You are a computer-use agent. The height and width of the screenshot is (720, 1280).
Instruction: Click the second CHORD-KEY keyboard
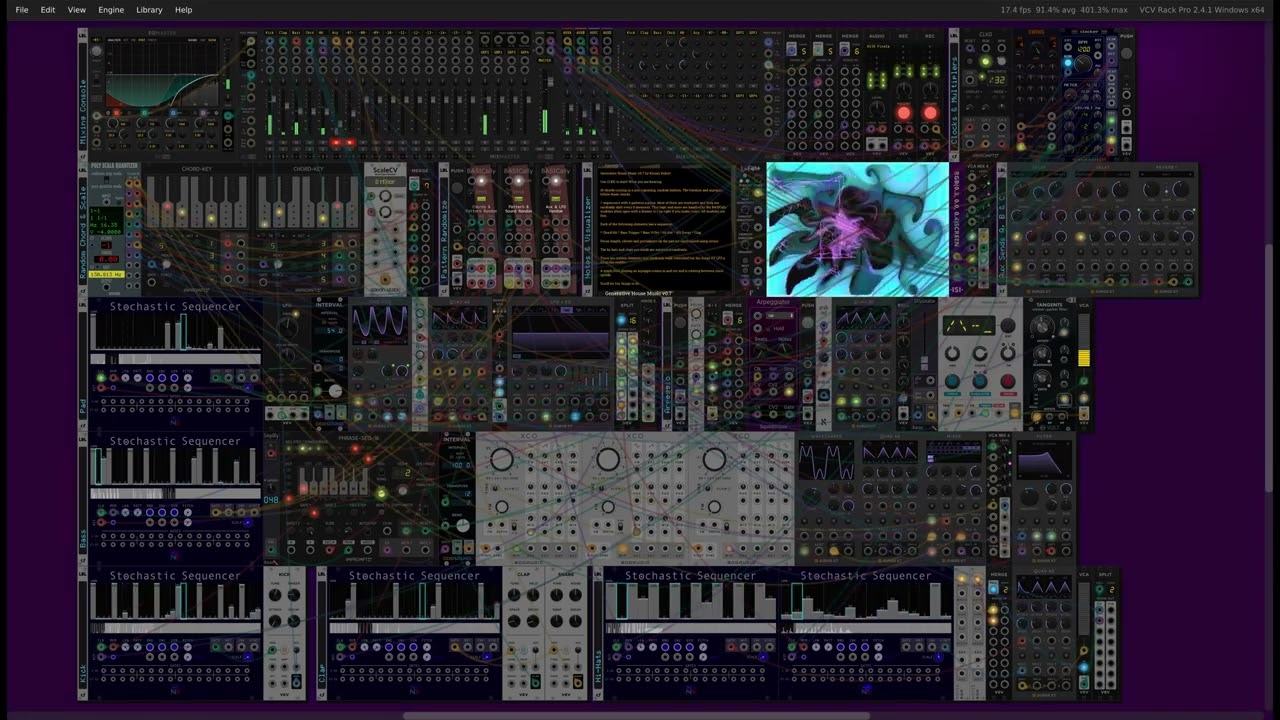coord(307,200)
